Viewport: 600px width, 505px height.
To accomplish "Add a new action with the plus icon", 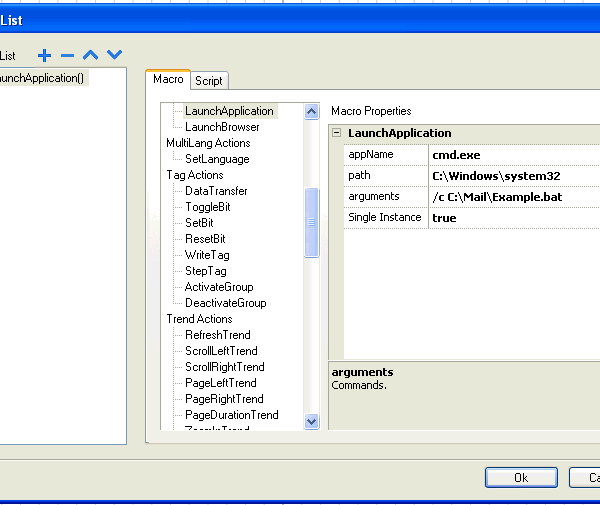I will click(x=45, y=55).
